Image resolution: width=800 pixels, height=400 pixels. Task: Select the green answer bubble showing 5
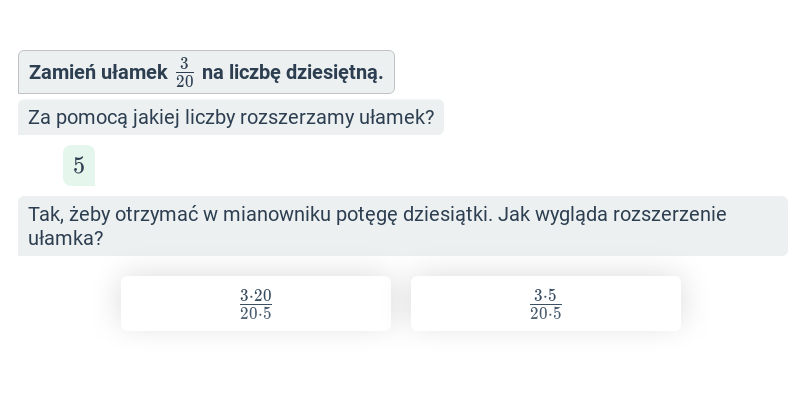79,165
